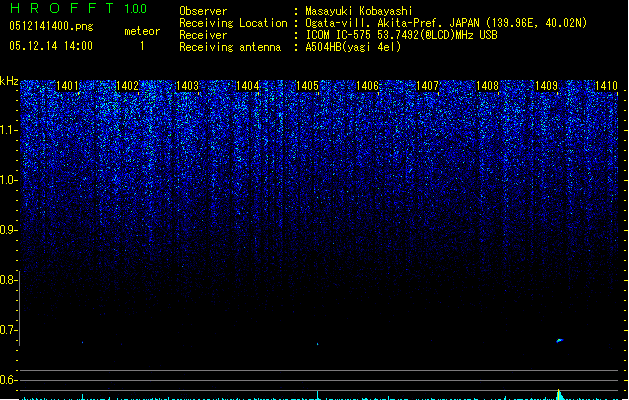Click the Ogata-vill. Akita-Pref. JAPAN location text
629x400 pixels.
446,23
